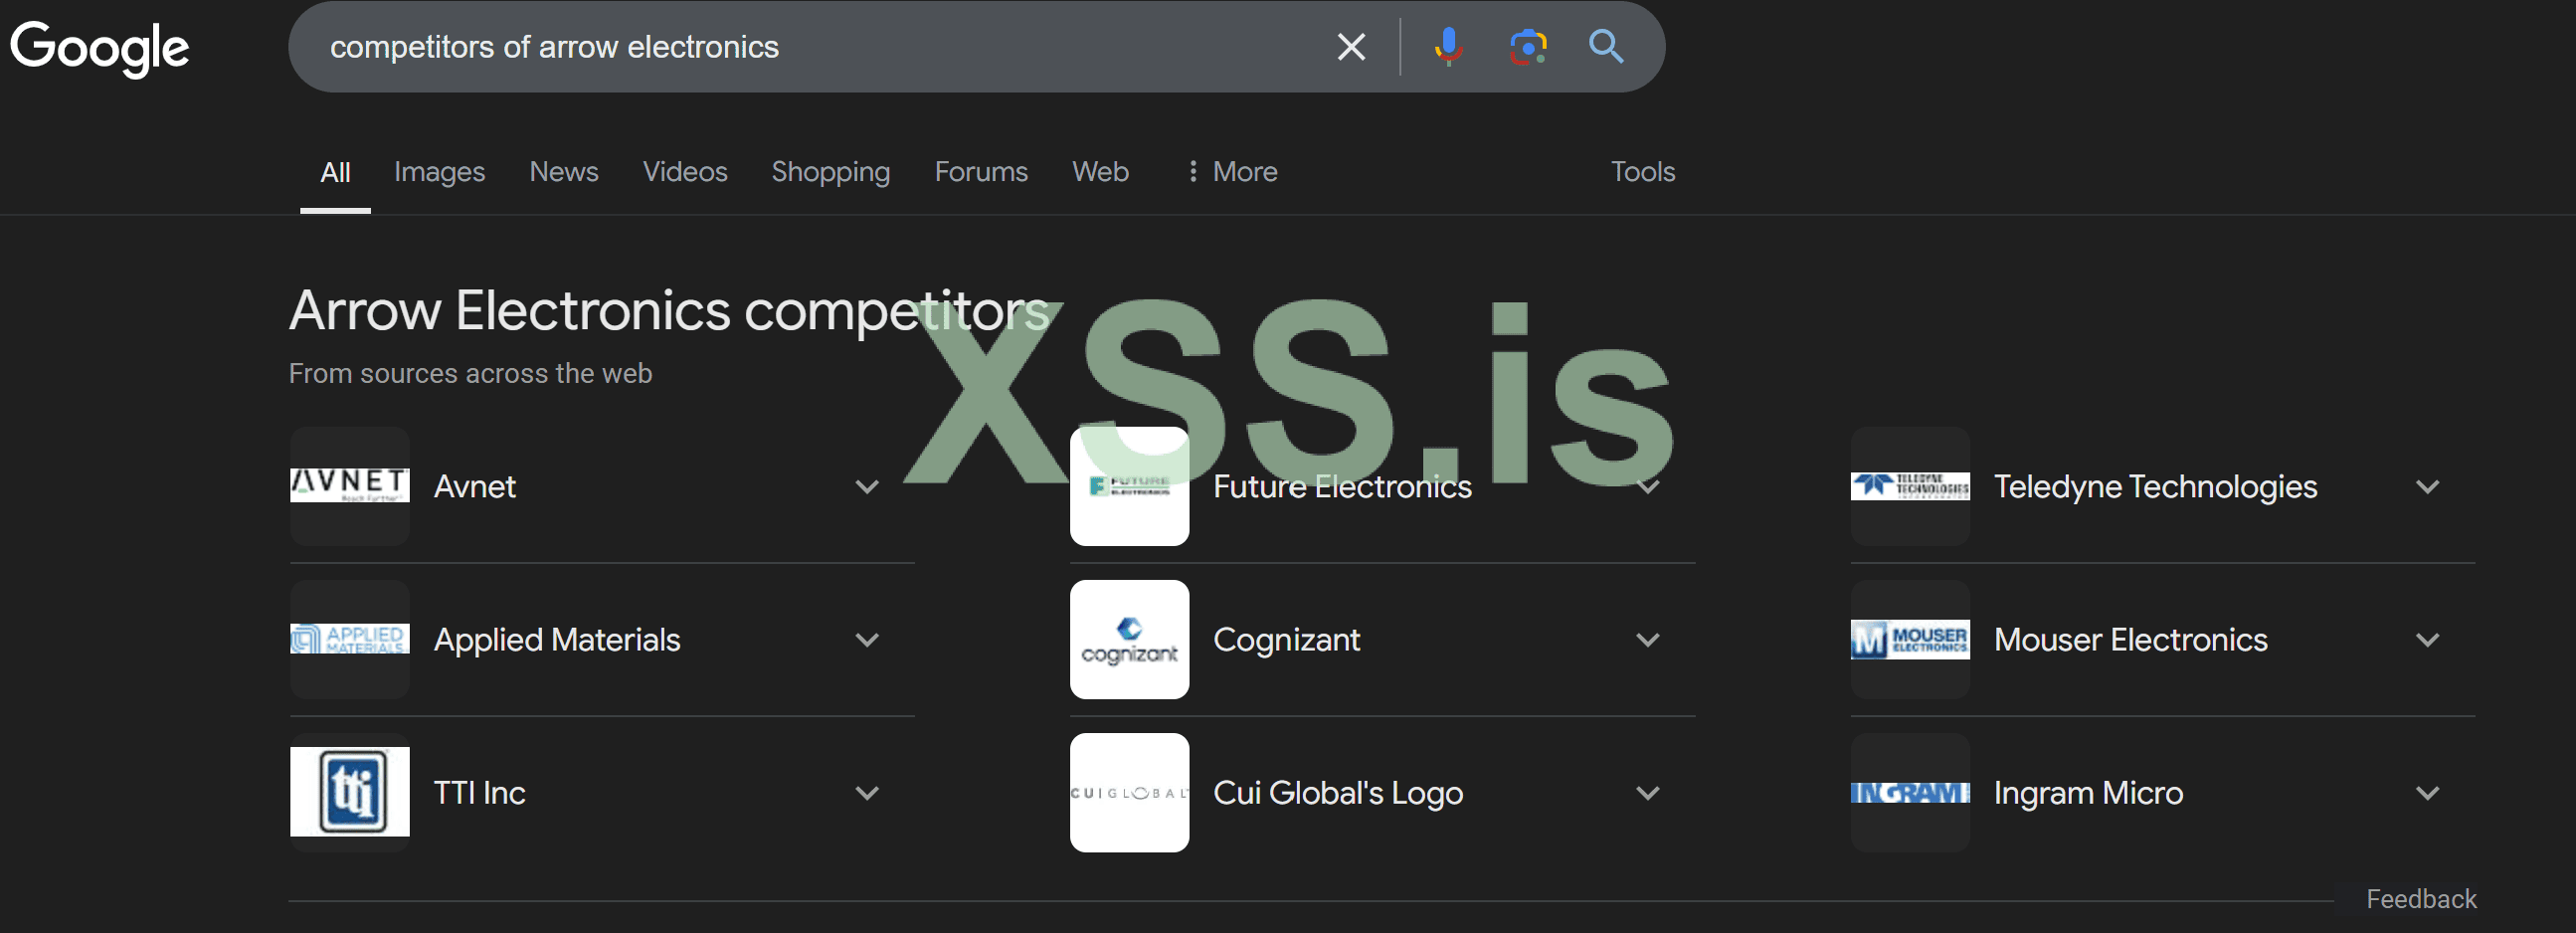Click the Feedback link
Screen dimensions: 2576x933
tap(2420, 898)
